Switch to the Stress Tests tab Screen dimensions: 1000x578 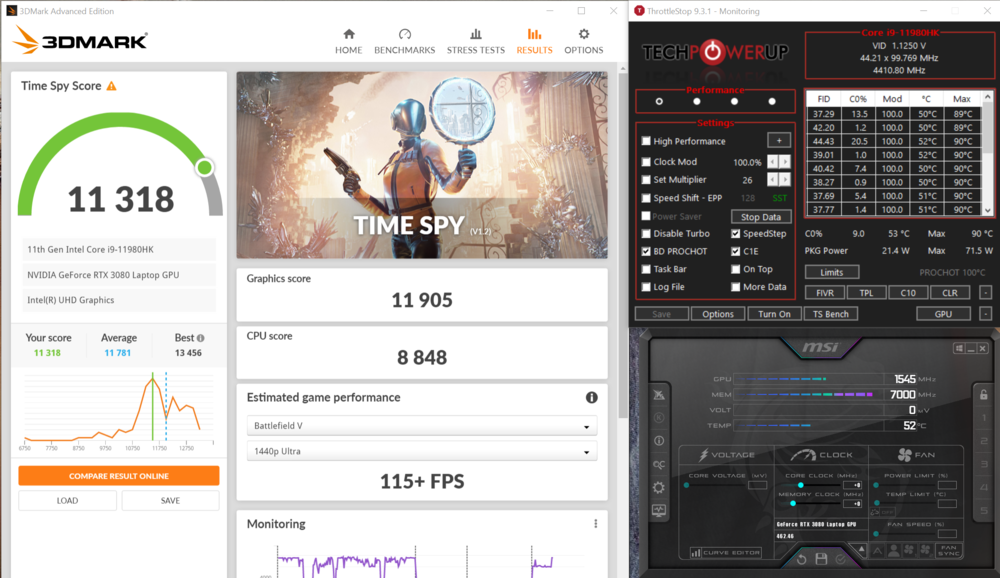(475, 41)
